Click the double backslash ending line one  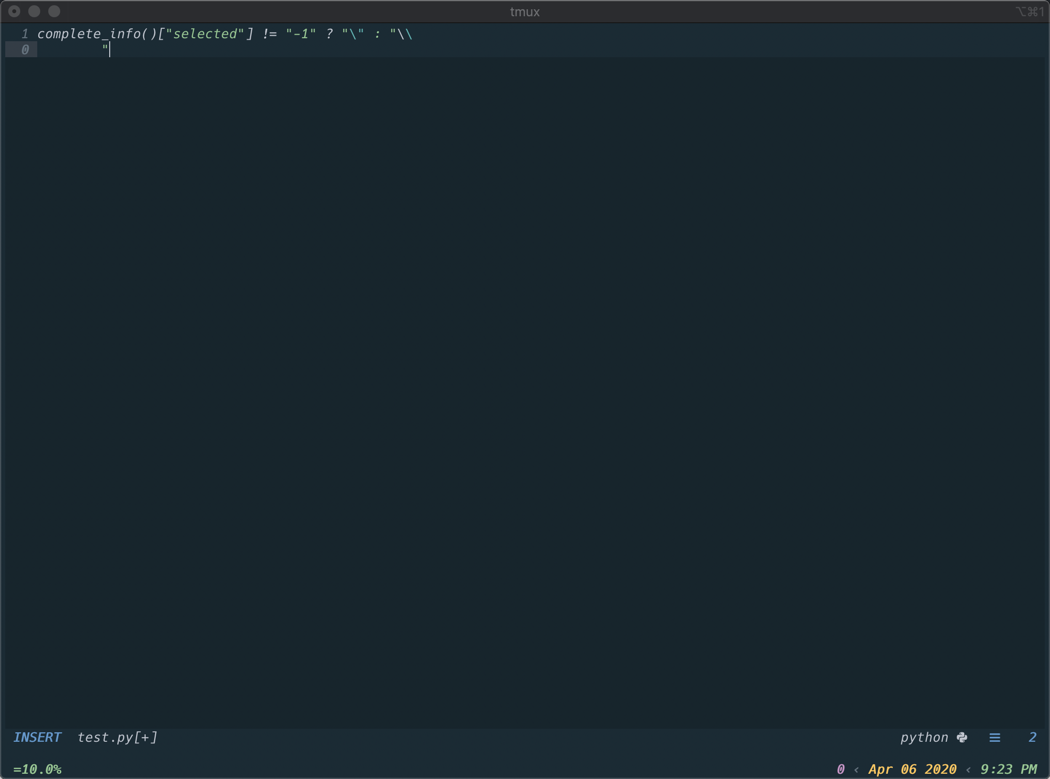(x=405, y=33)
